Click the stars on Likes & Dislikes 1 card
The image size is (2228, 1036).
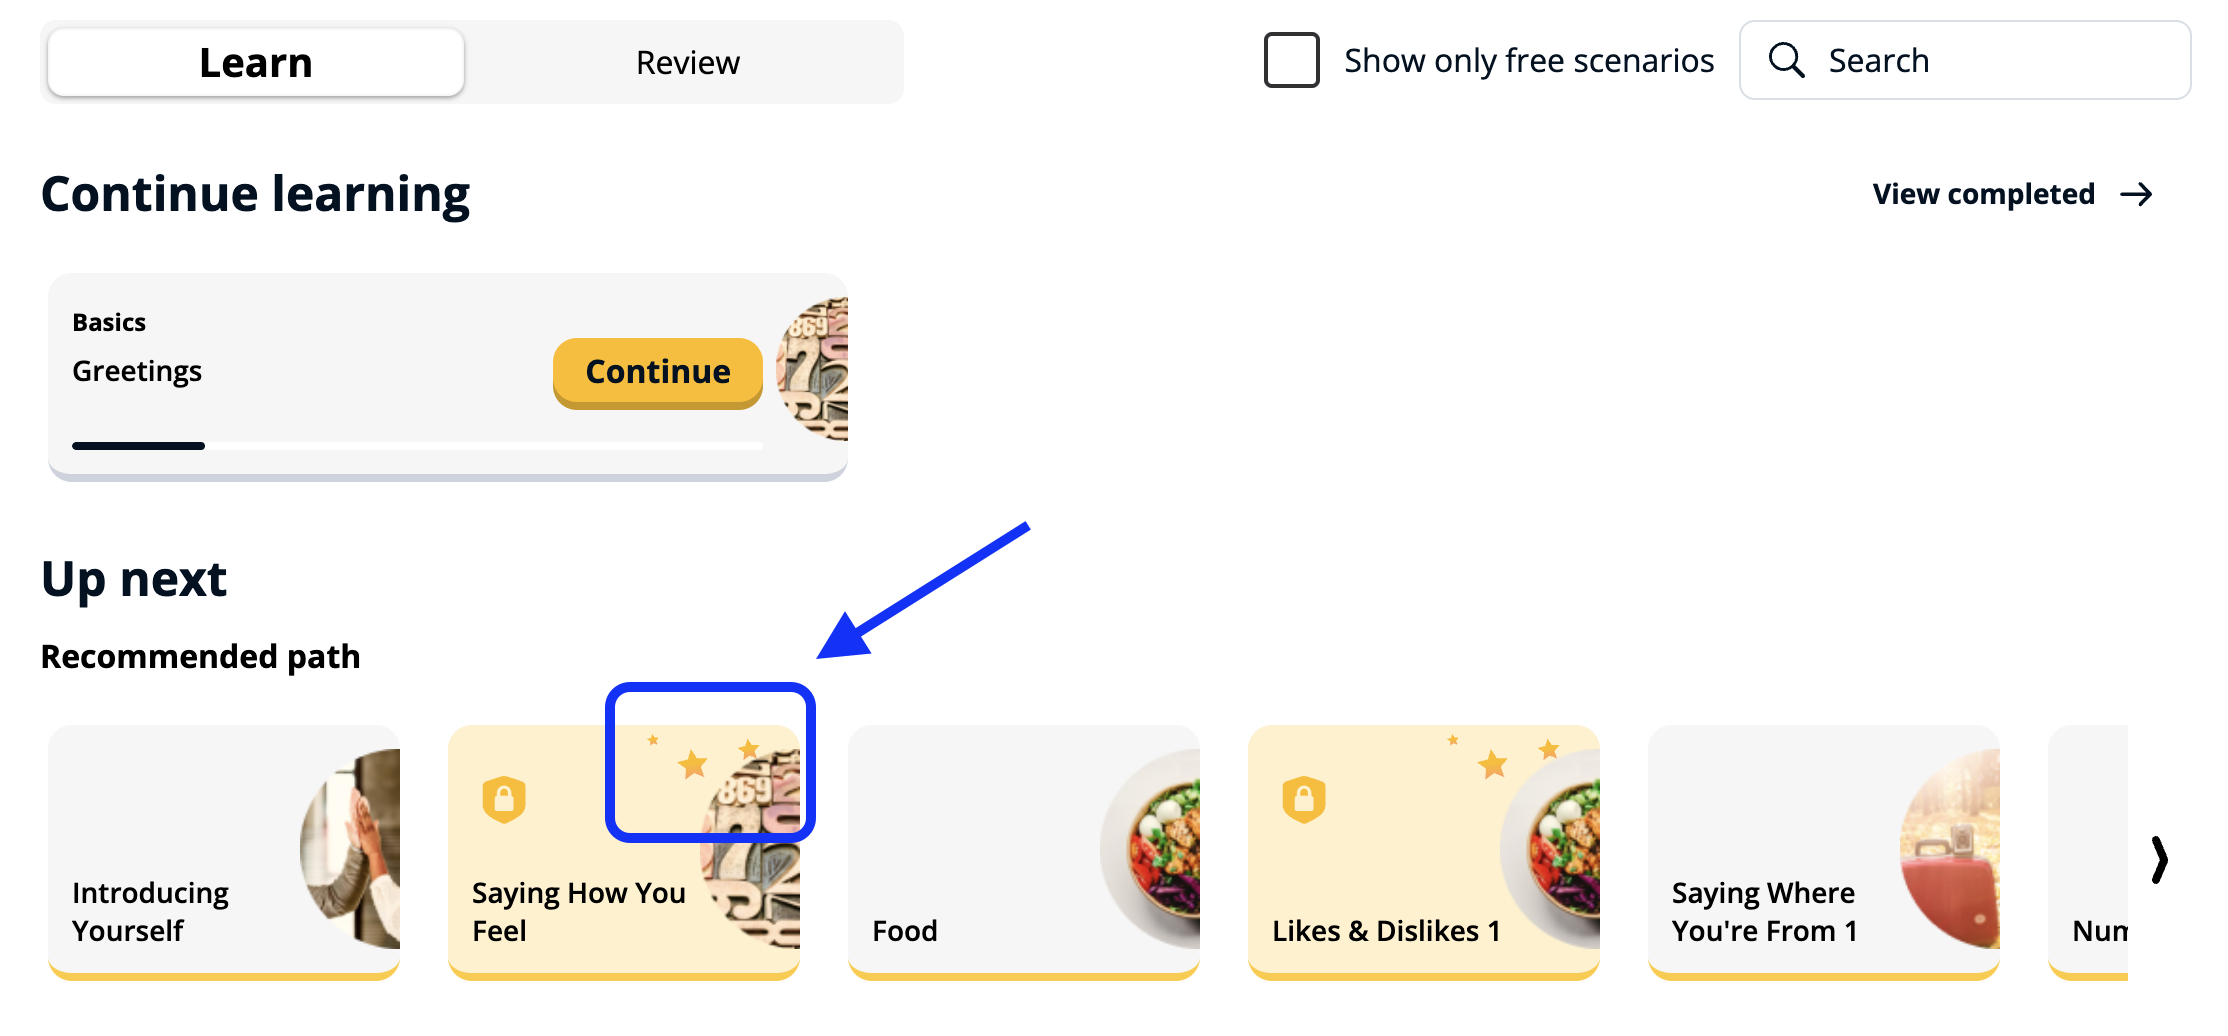[1501, 759]
